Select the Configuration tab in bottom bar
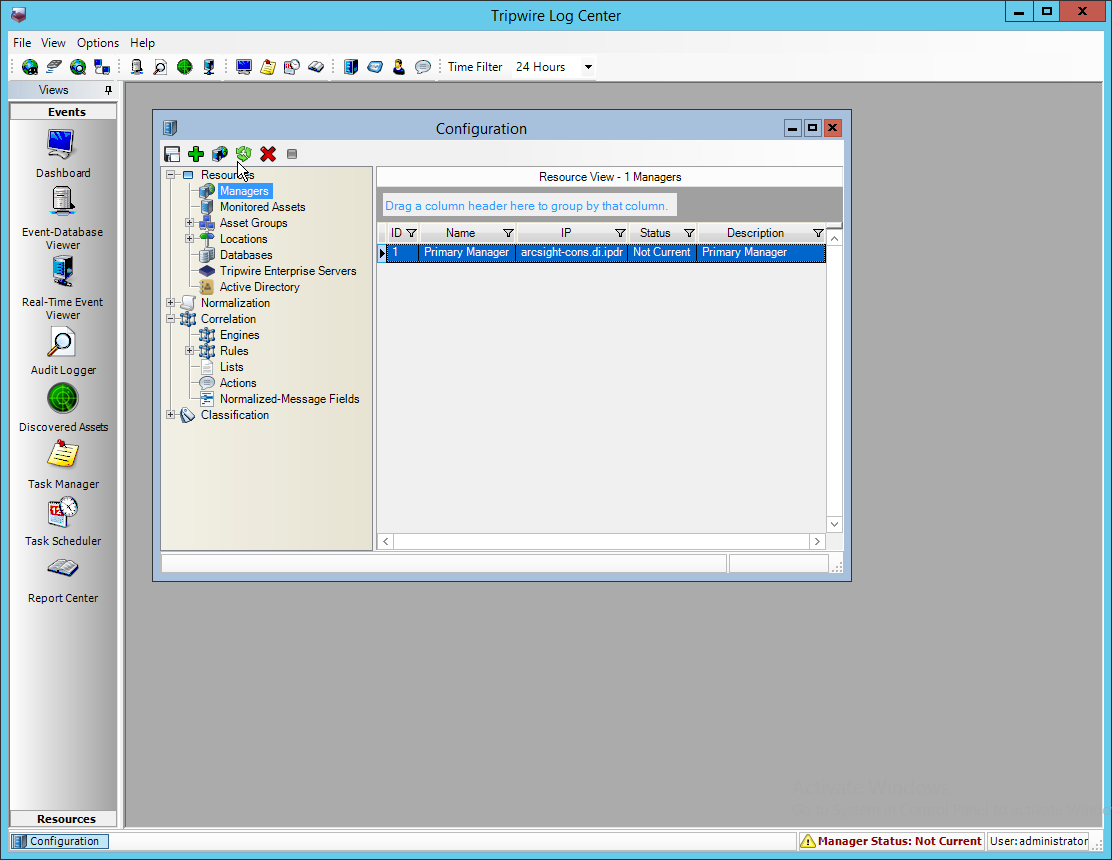The image size is (1112, 860). (x=60, y=841)
